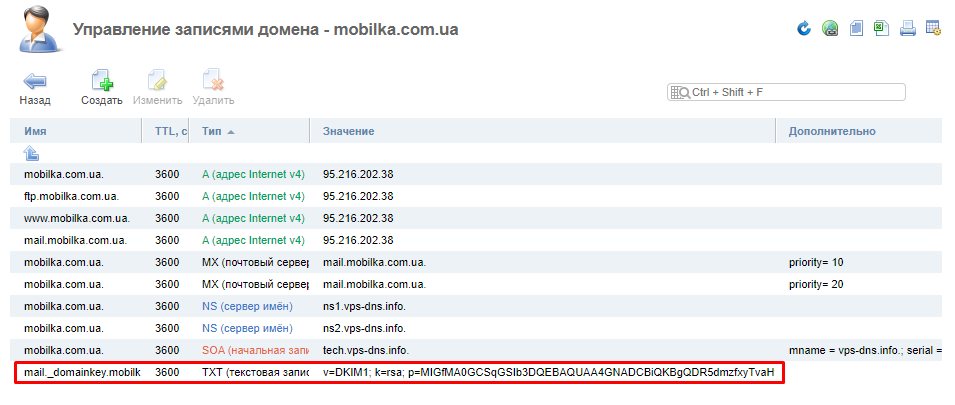Click TTL 3600 in the SOA record row

click(x=167, y=350)
